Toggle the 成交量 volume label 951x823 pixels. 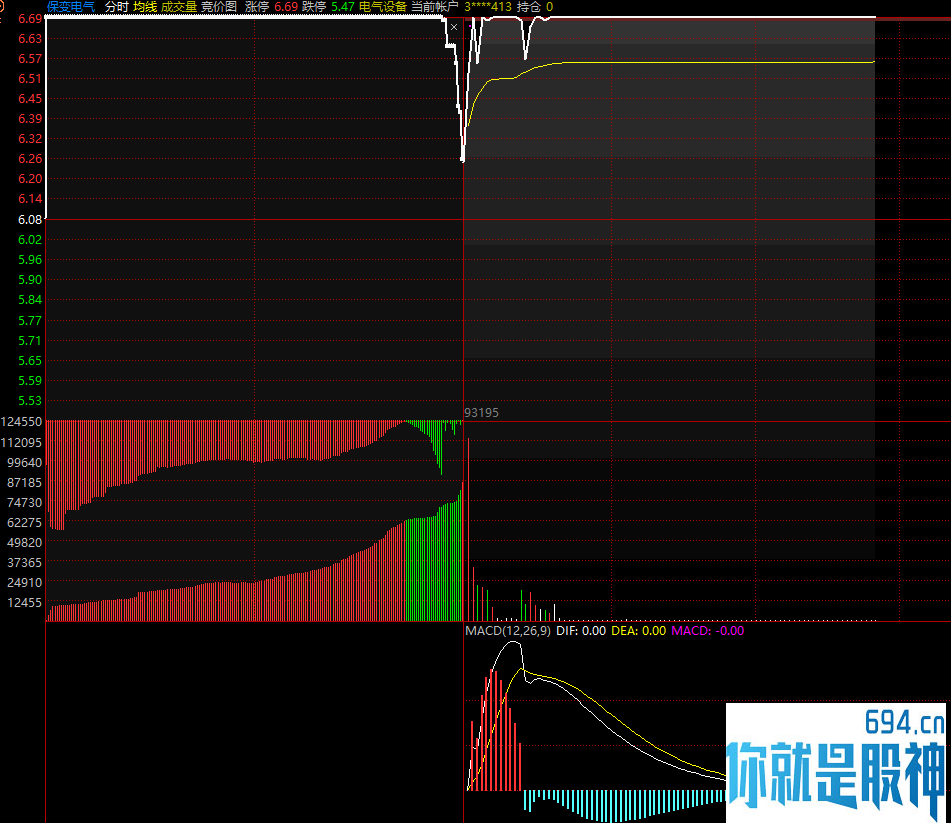[179, 7]
